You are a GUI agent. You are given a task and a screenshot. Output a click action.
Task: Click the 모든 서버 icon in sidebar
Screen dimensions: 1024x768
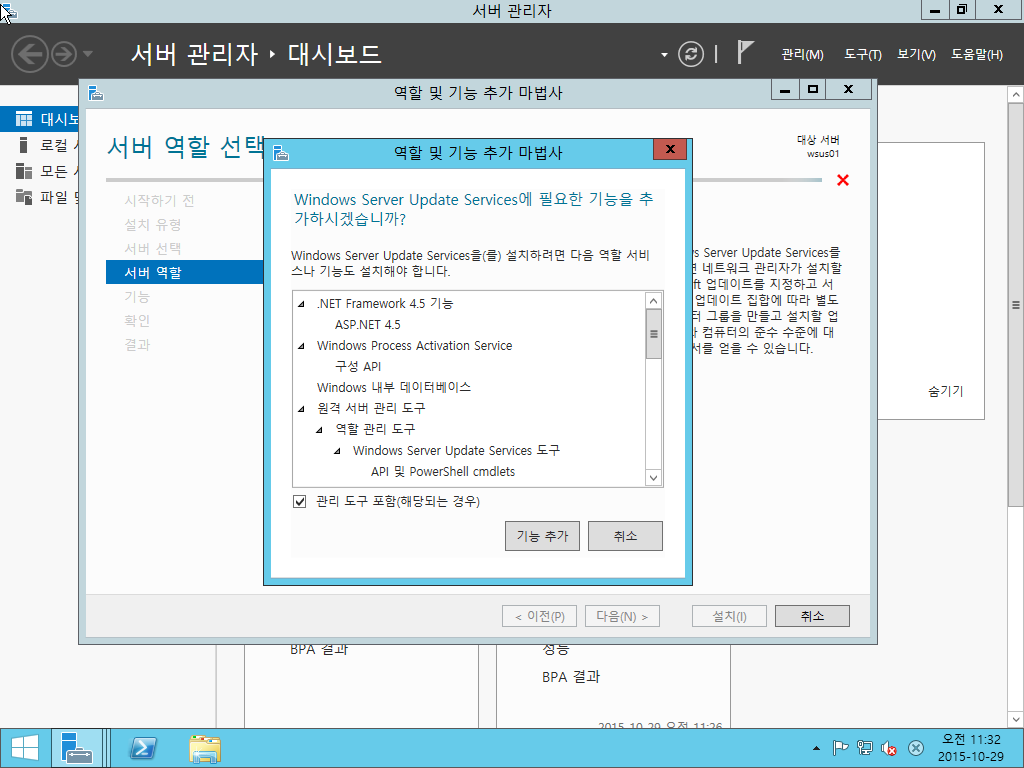[x=24, y=171]
